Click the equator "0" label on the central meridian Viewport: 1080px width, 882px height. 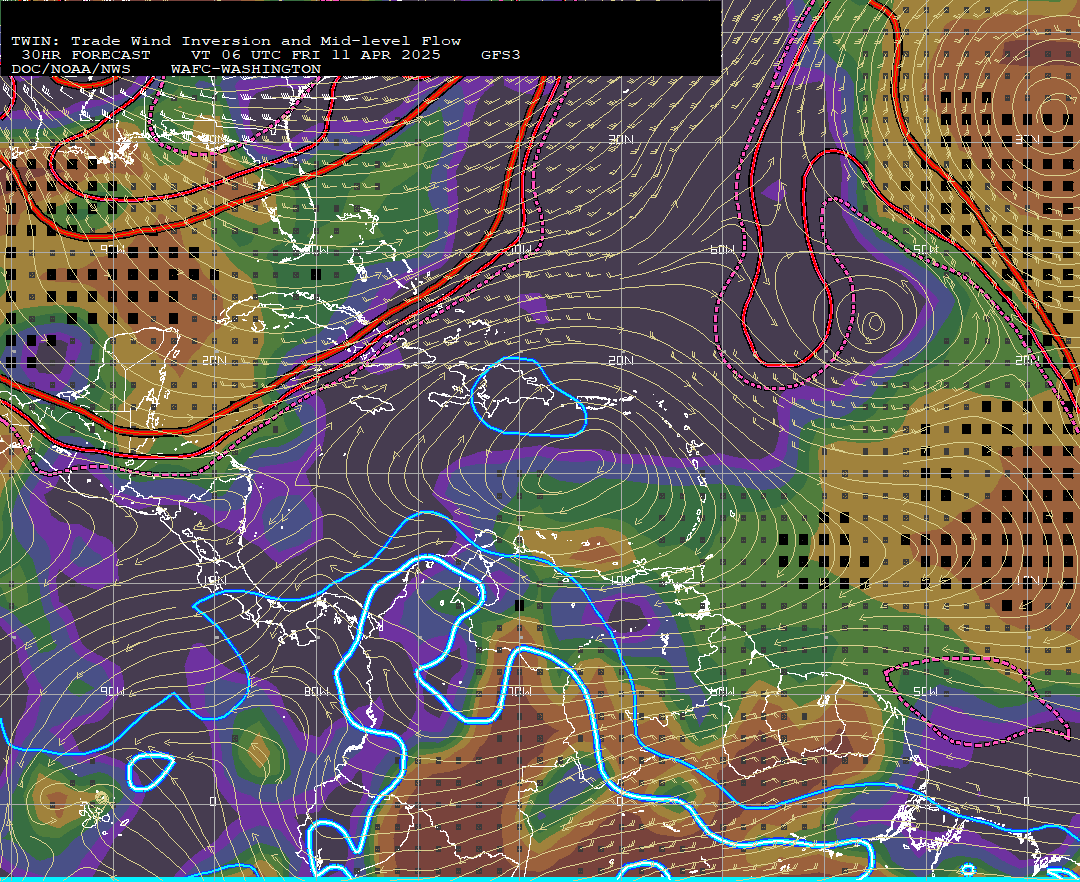[620, 801]
